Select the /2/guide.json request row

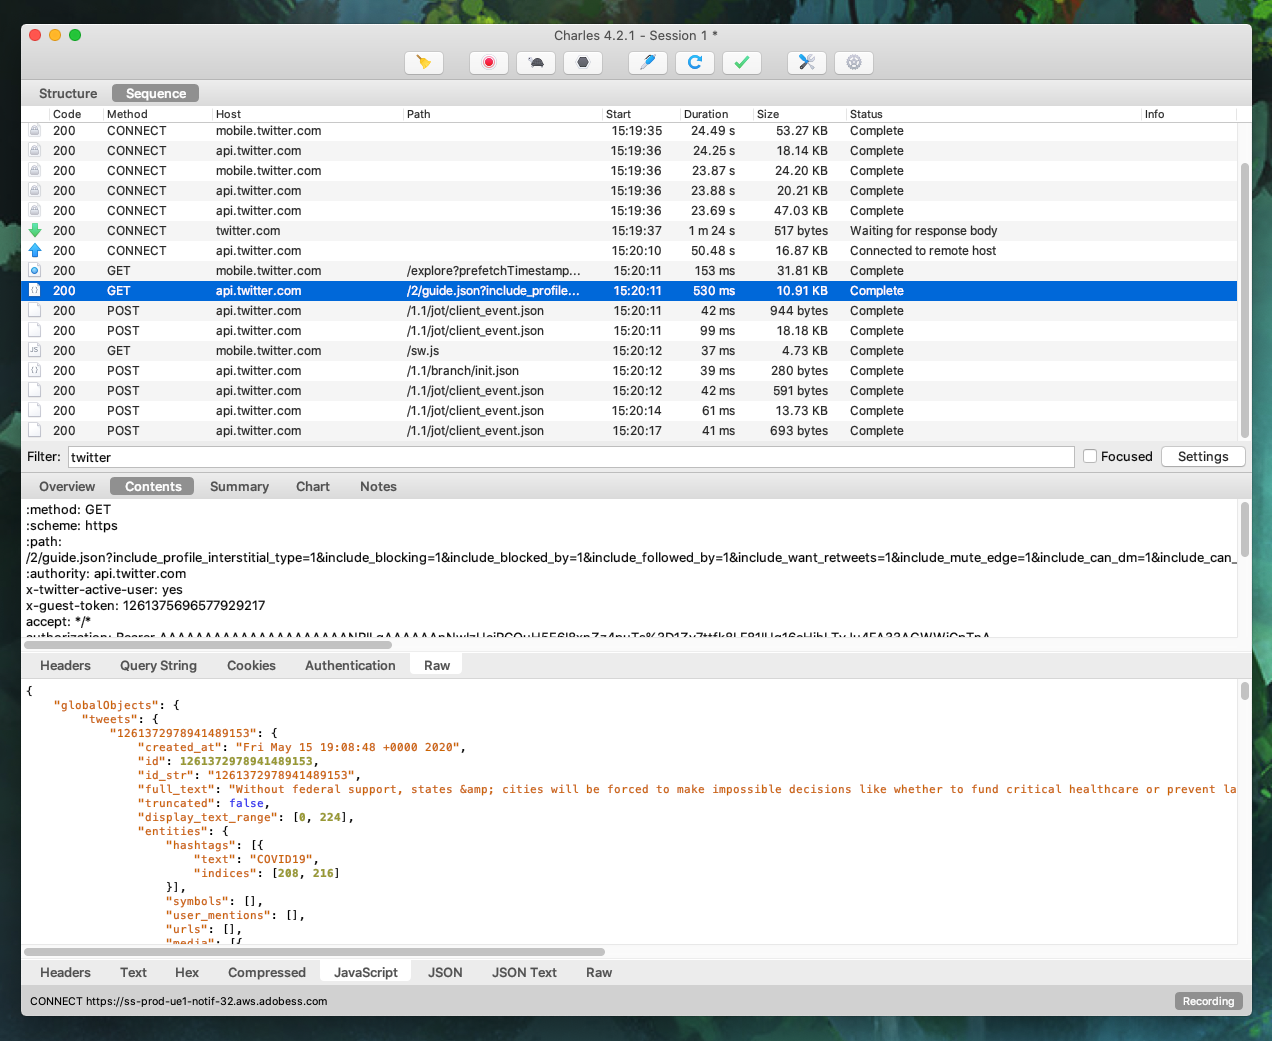pyautogui.click(x=629, y=291)
